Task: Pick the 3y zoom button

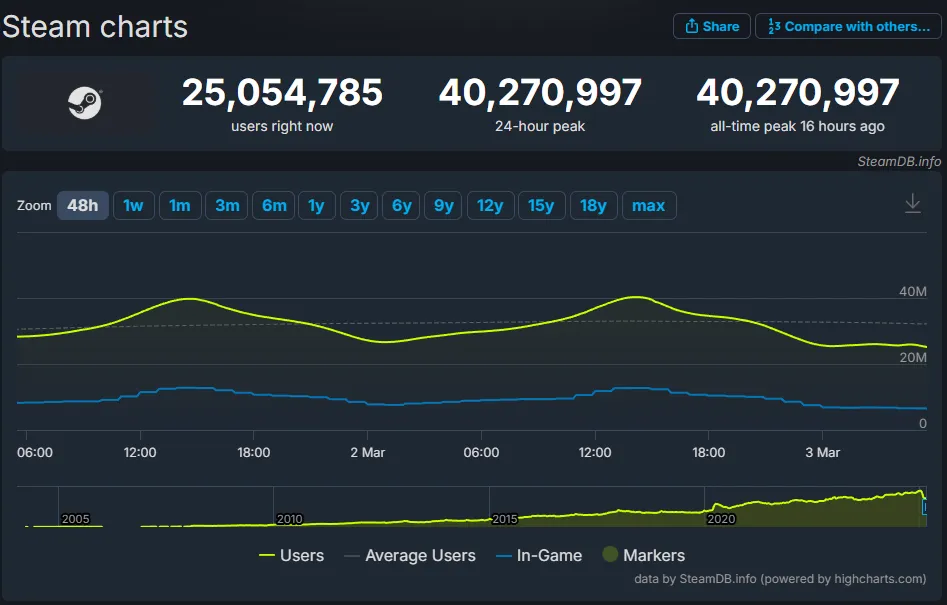Action: tap(359, 205)
